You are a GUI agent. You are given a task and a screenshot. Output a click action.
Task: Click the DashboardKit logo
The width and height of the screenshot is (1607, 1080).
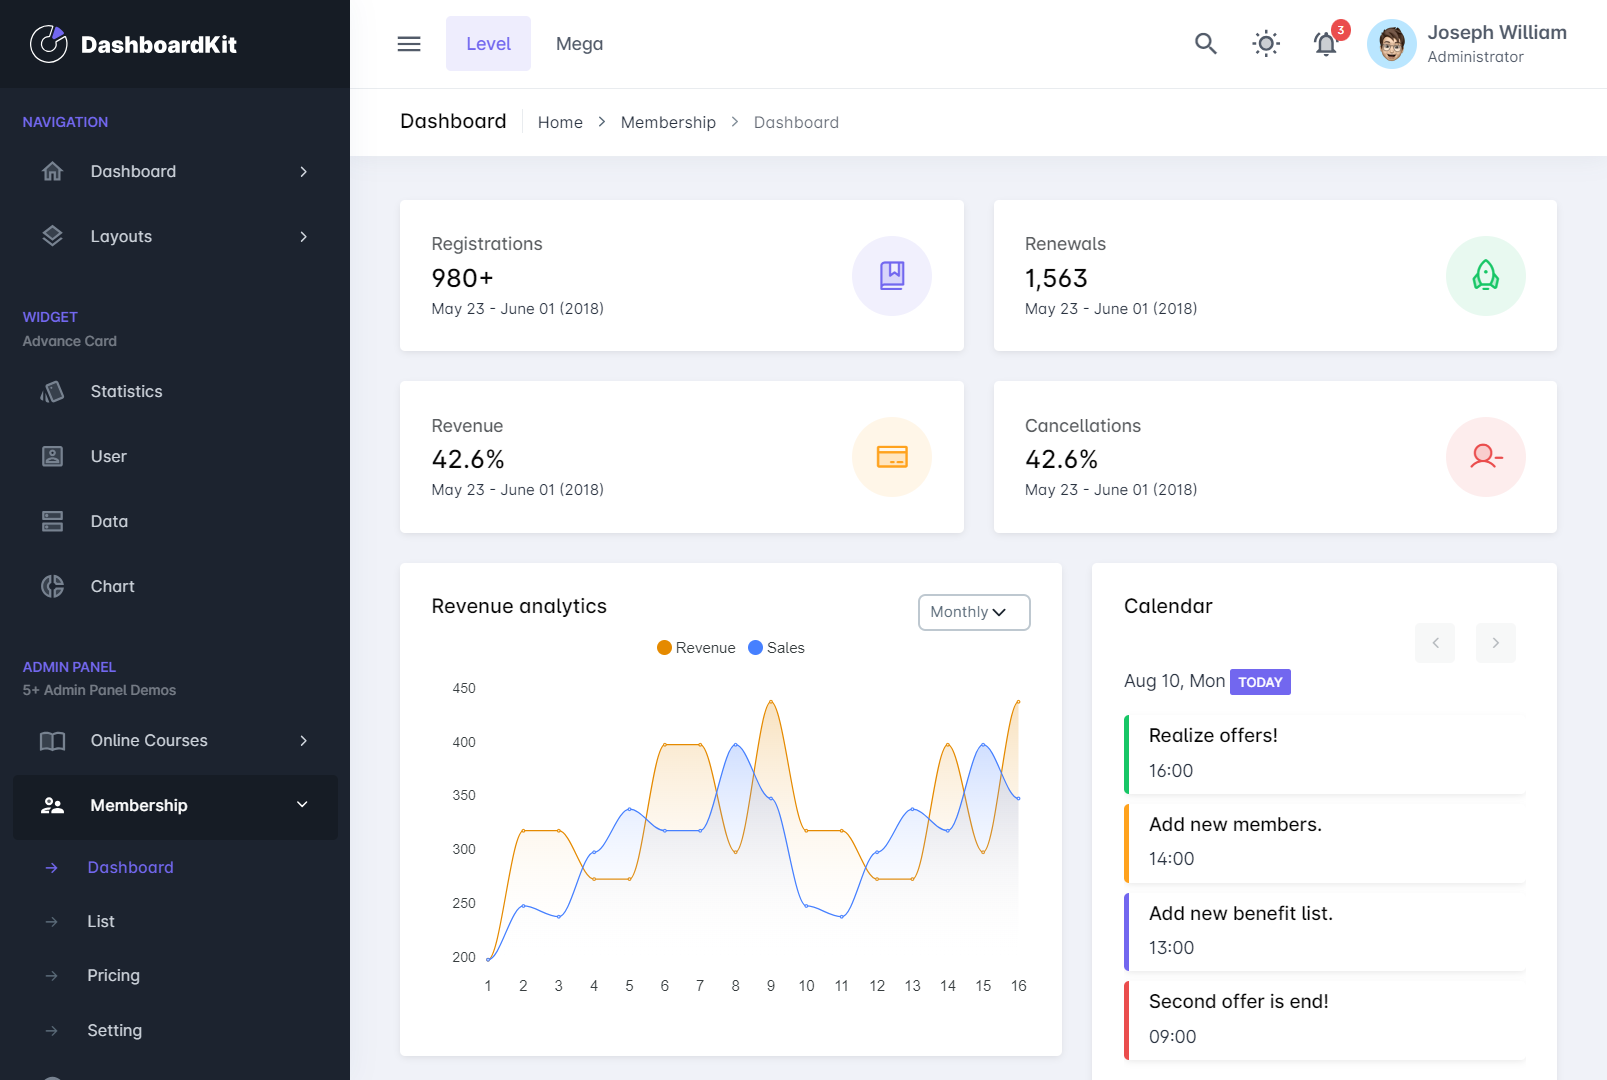pos(134,44)
